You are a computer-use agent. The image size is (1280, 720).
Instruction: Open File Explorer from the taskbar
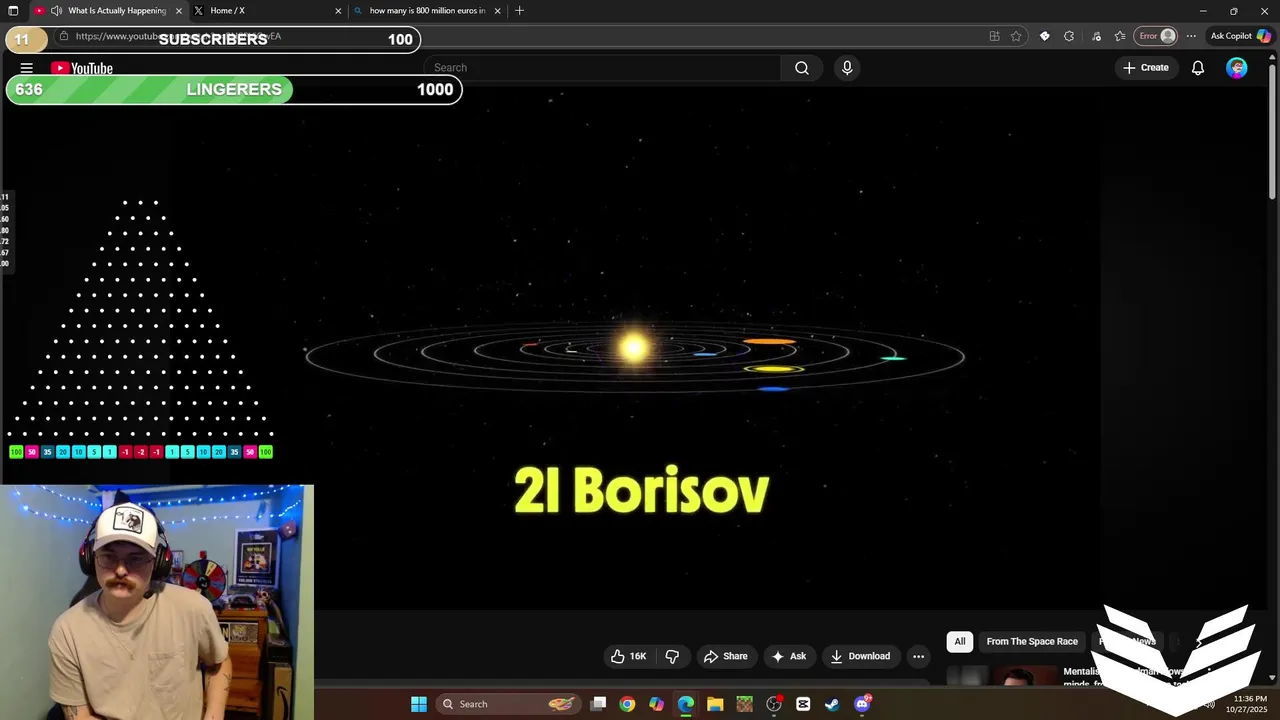pyautogui.click(x=715, y=704)
